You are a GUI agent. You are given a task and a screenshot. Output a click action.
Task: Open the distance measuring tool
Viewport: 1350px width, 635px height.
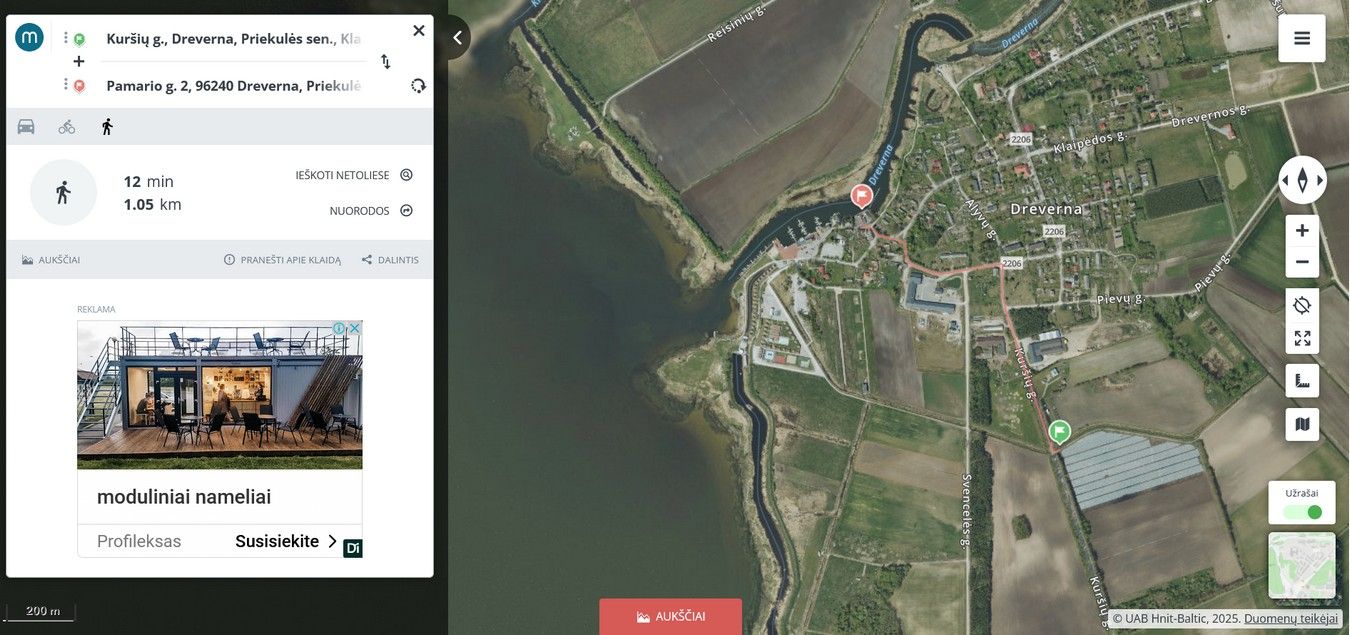(x=1302, y=381)
